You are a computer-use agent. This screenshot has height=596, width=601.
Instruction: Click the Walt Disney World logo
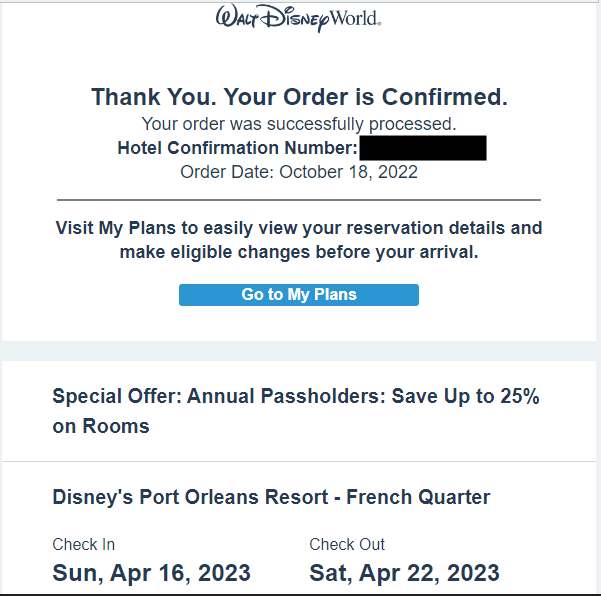pyautogui.click(x=299, y=18)
